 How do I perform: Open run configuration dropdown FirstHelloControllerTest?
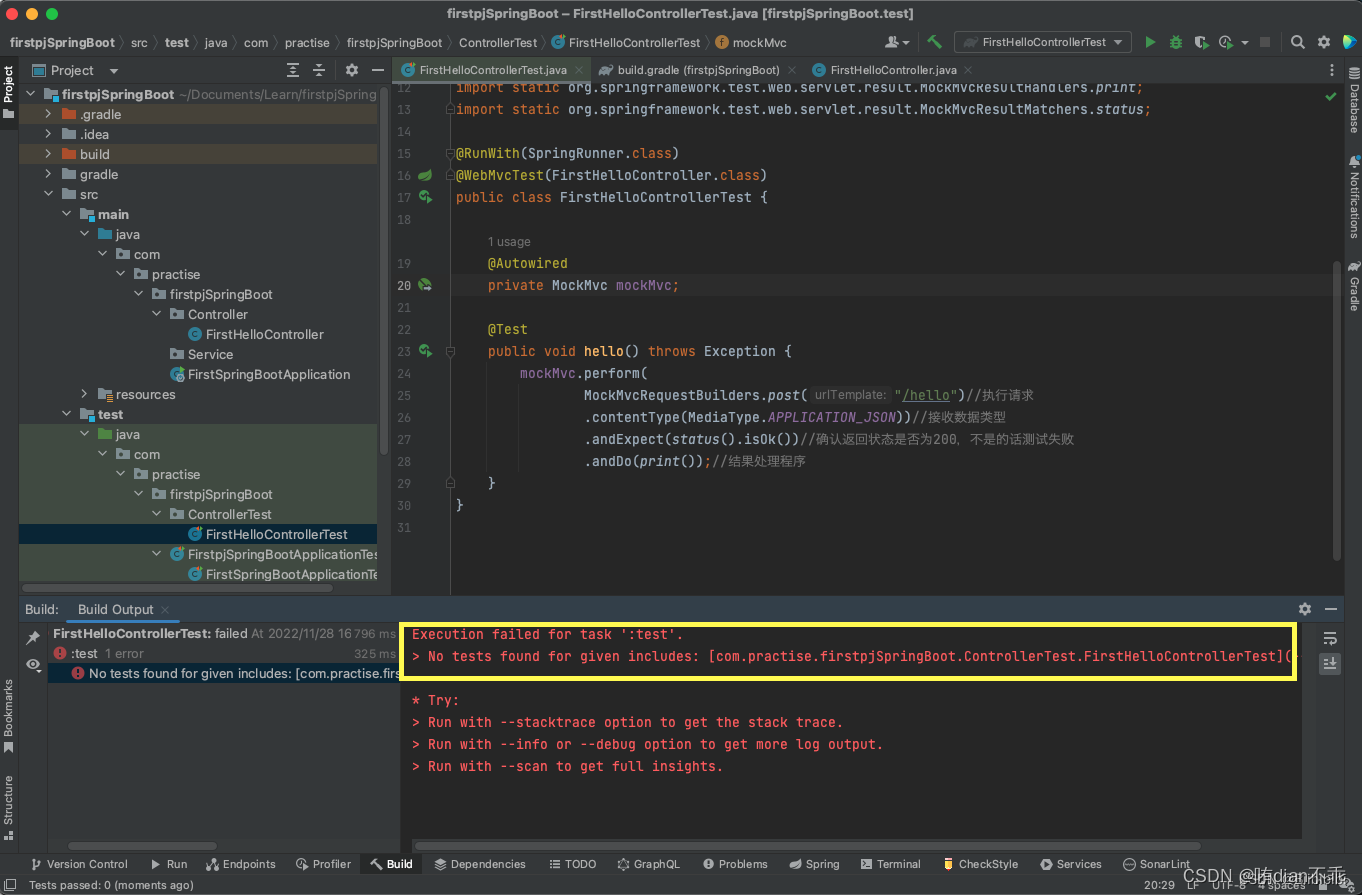coord(1043,42)
